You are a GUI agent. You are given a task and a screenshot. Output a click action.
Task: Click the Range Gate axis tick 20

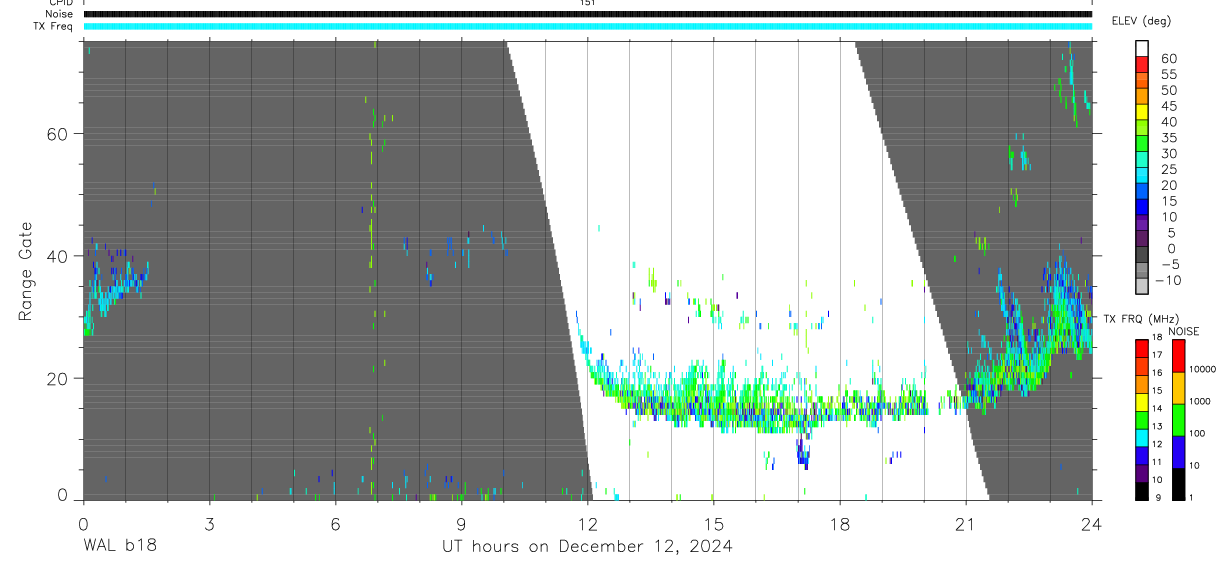[x=56, y=378]
